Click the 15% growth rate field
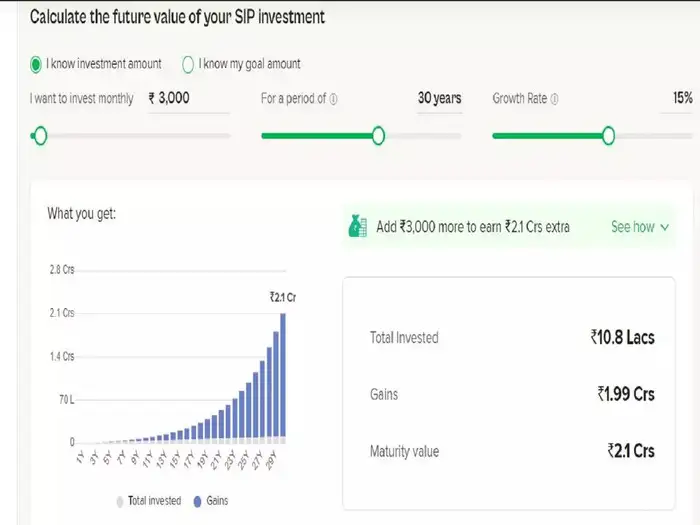The height and width of the screenshot is (525, 700). pyautogui.click(x=682, y=98)
